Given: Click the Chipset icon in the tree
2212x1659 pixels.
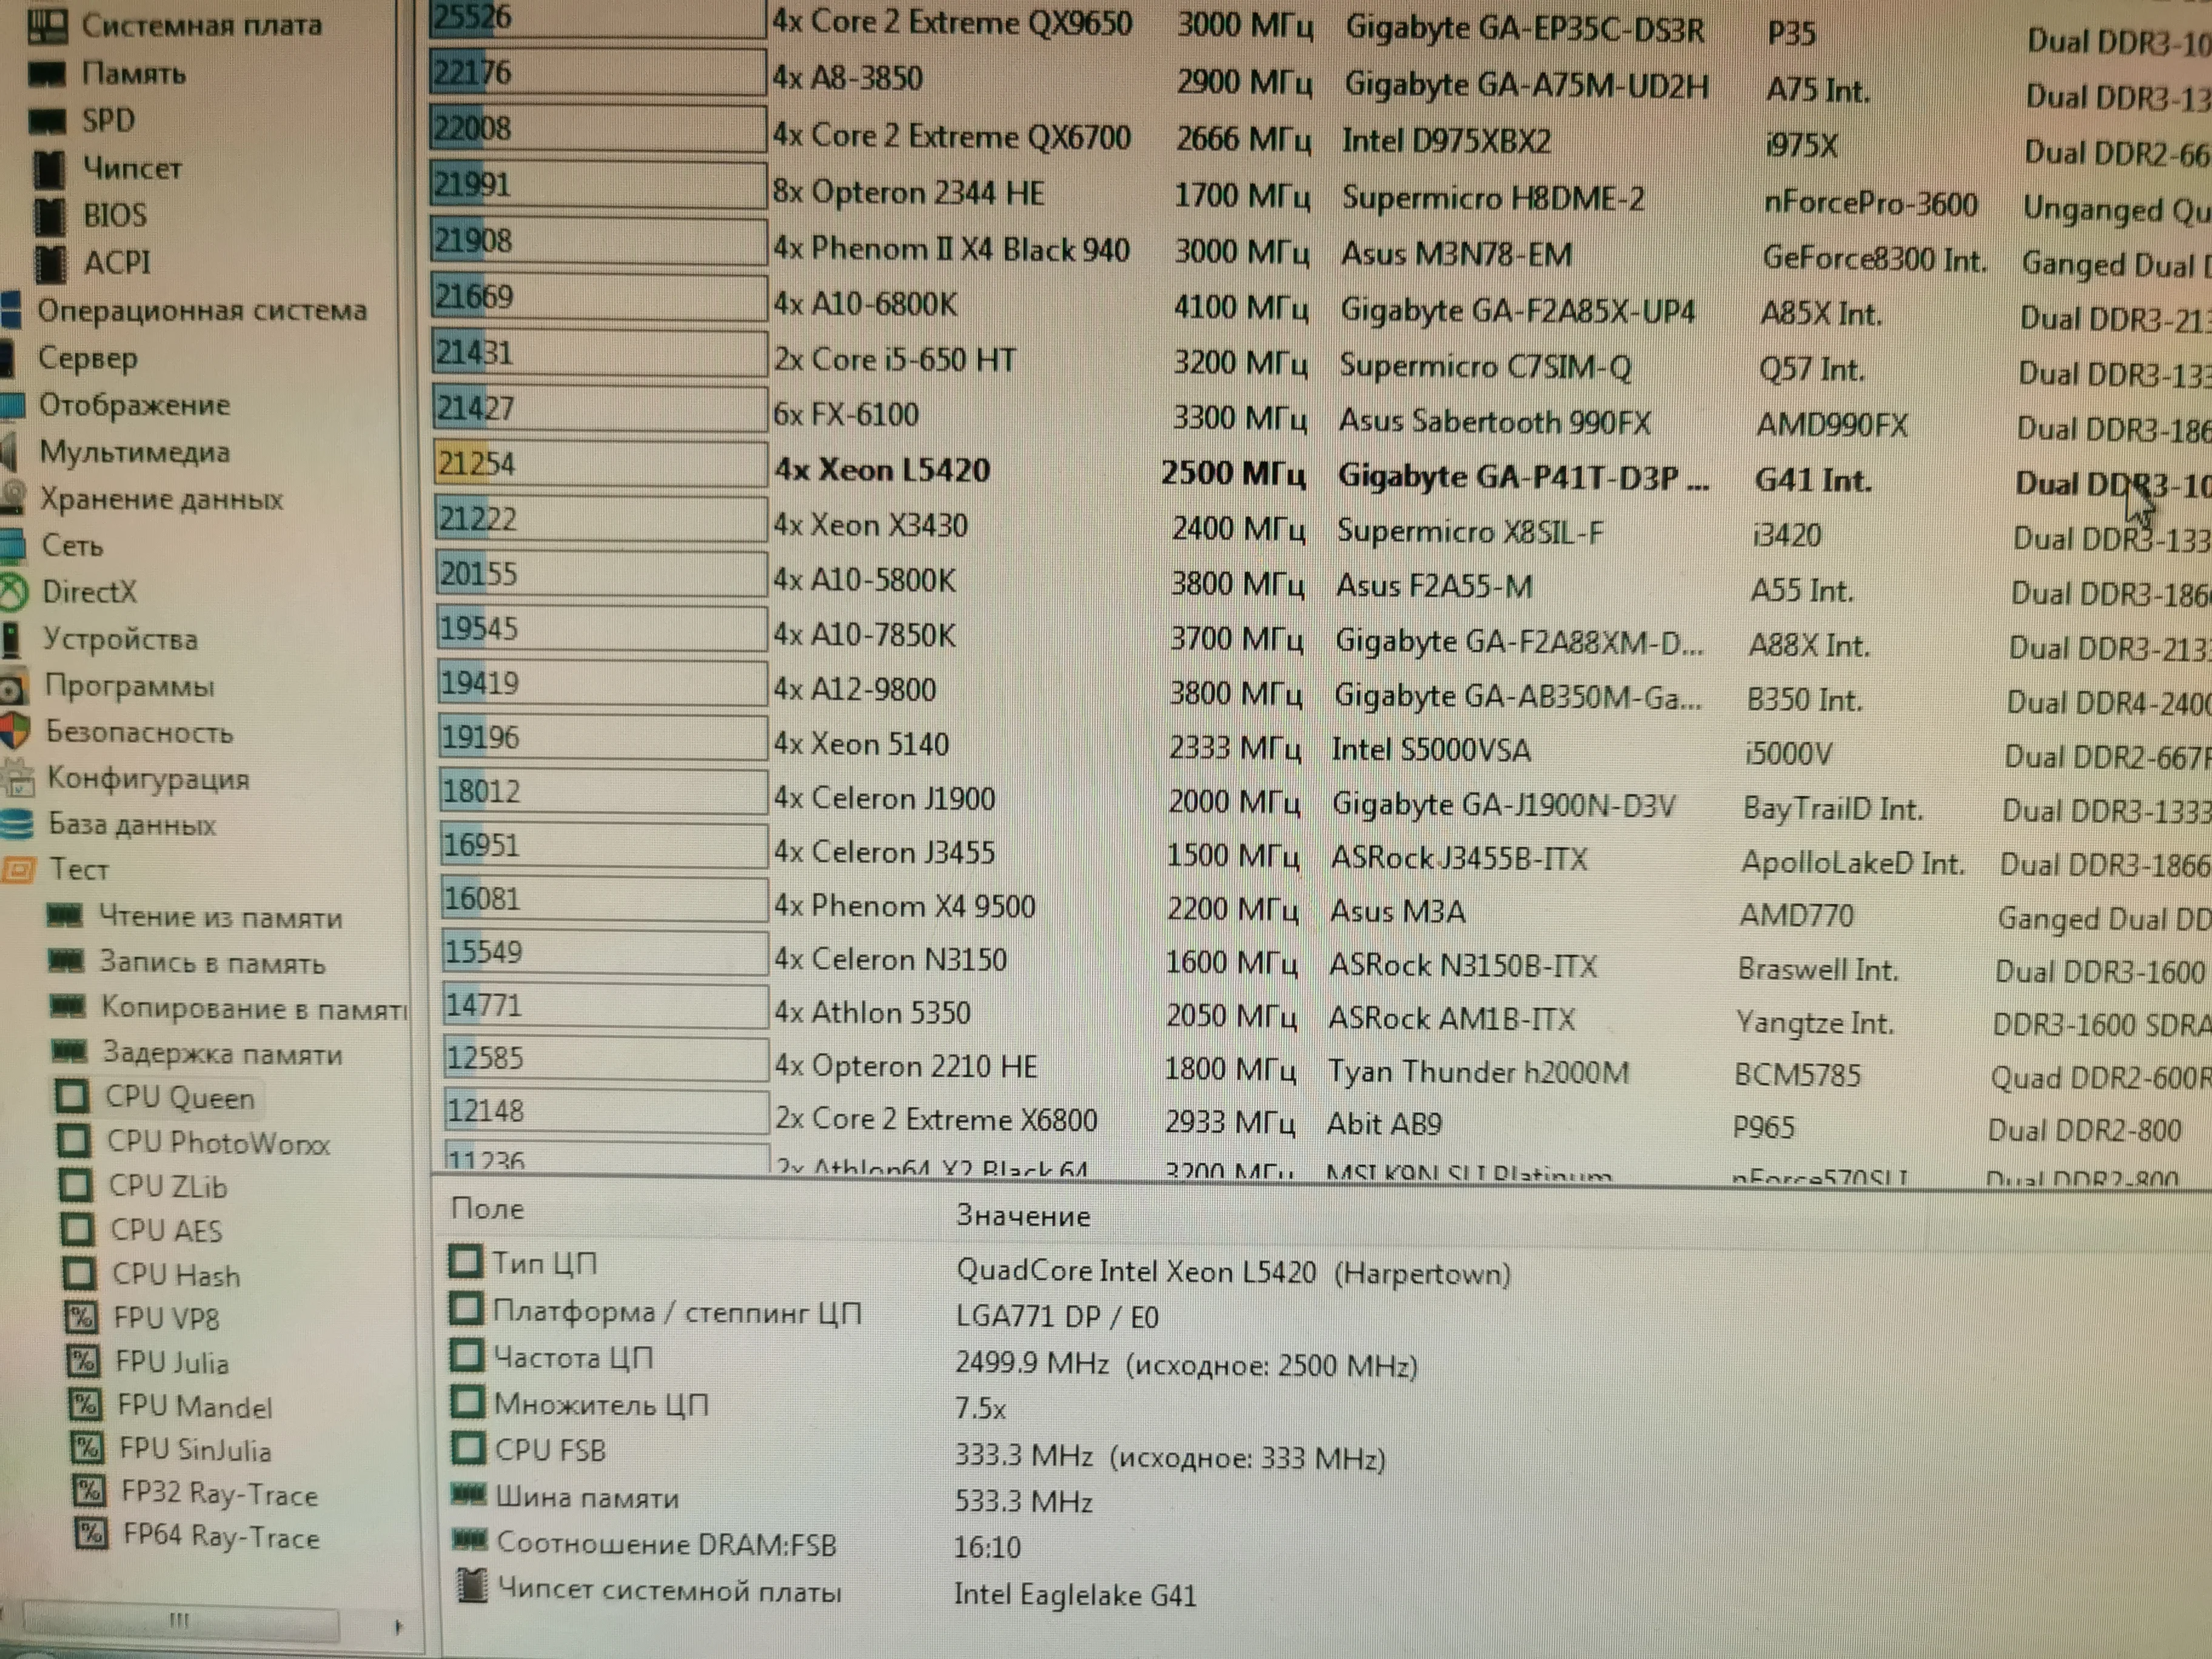Looking at the screenshot, I should click(x=48, y=168).
